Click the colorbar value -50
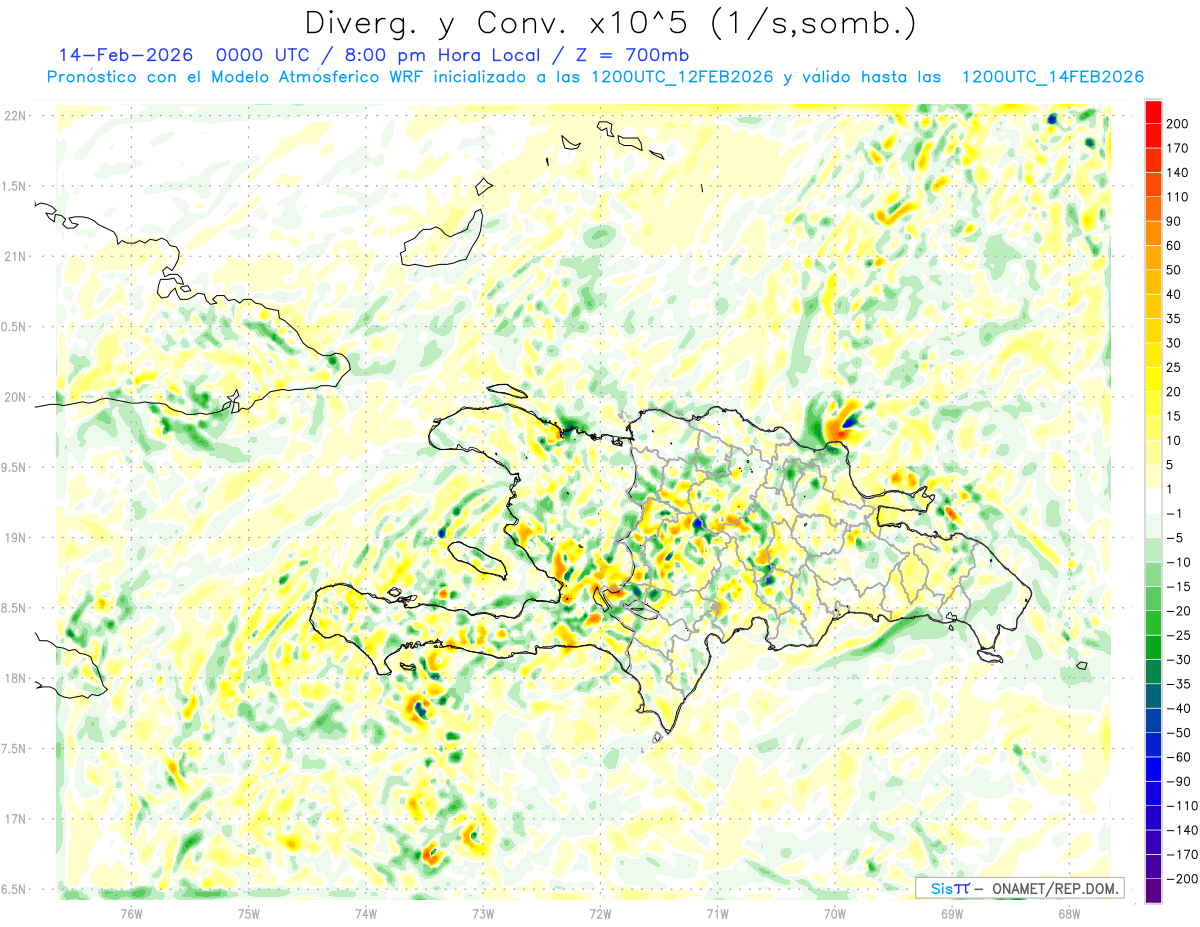 tap(1178, 734)
